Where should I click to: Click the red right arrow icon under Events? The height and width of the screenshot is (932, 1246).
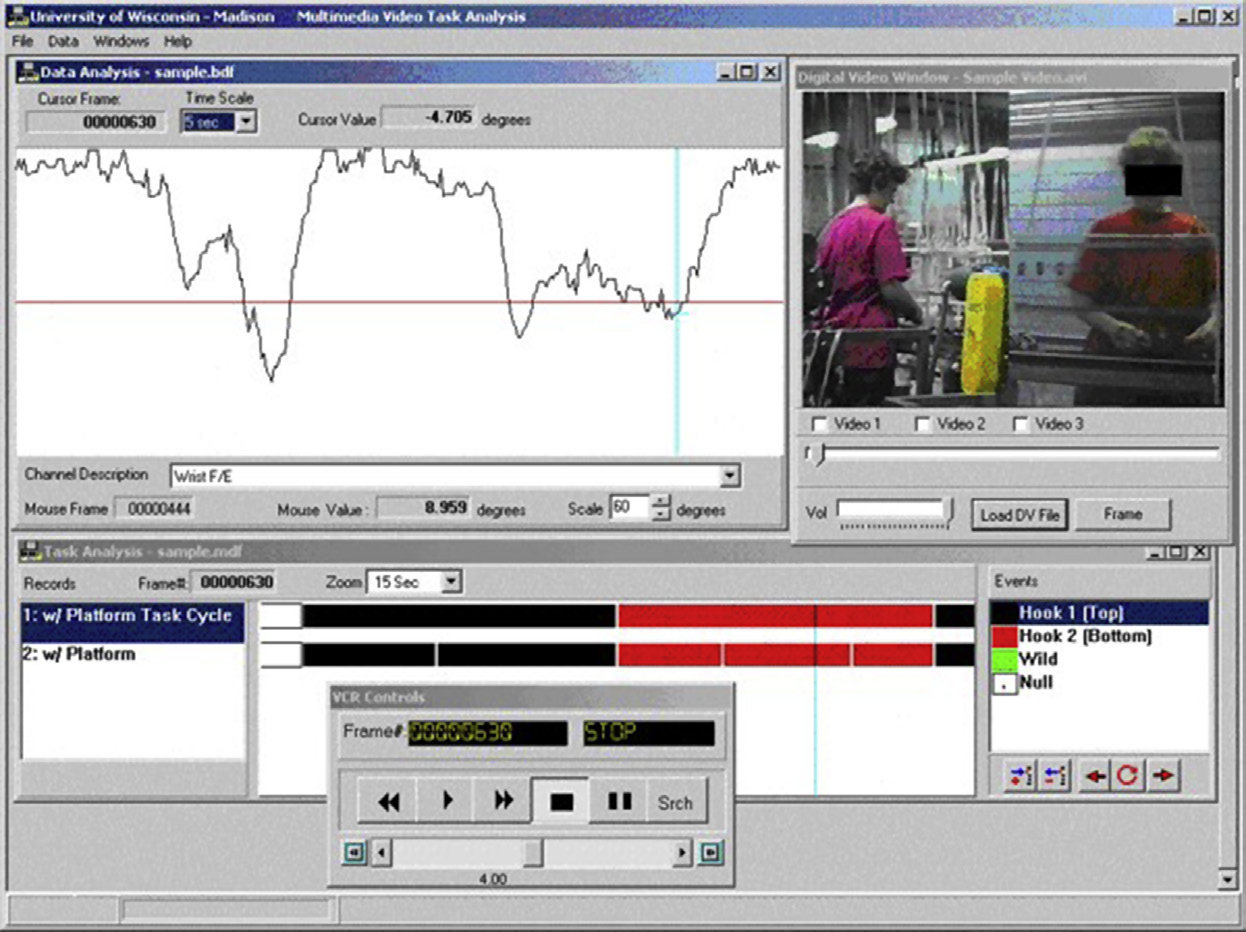[1162, 776]
